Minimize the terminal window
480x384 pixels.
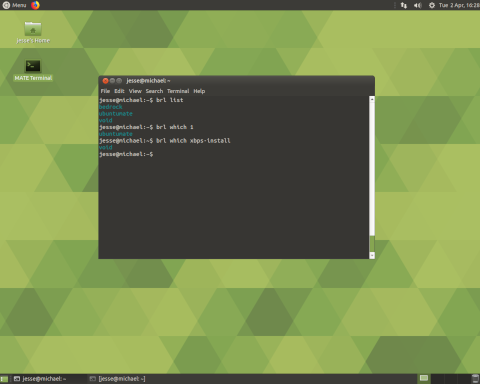pyautogui.click(x=112, y=81)
